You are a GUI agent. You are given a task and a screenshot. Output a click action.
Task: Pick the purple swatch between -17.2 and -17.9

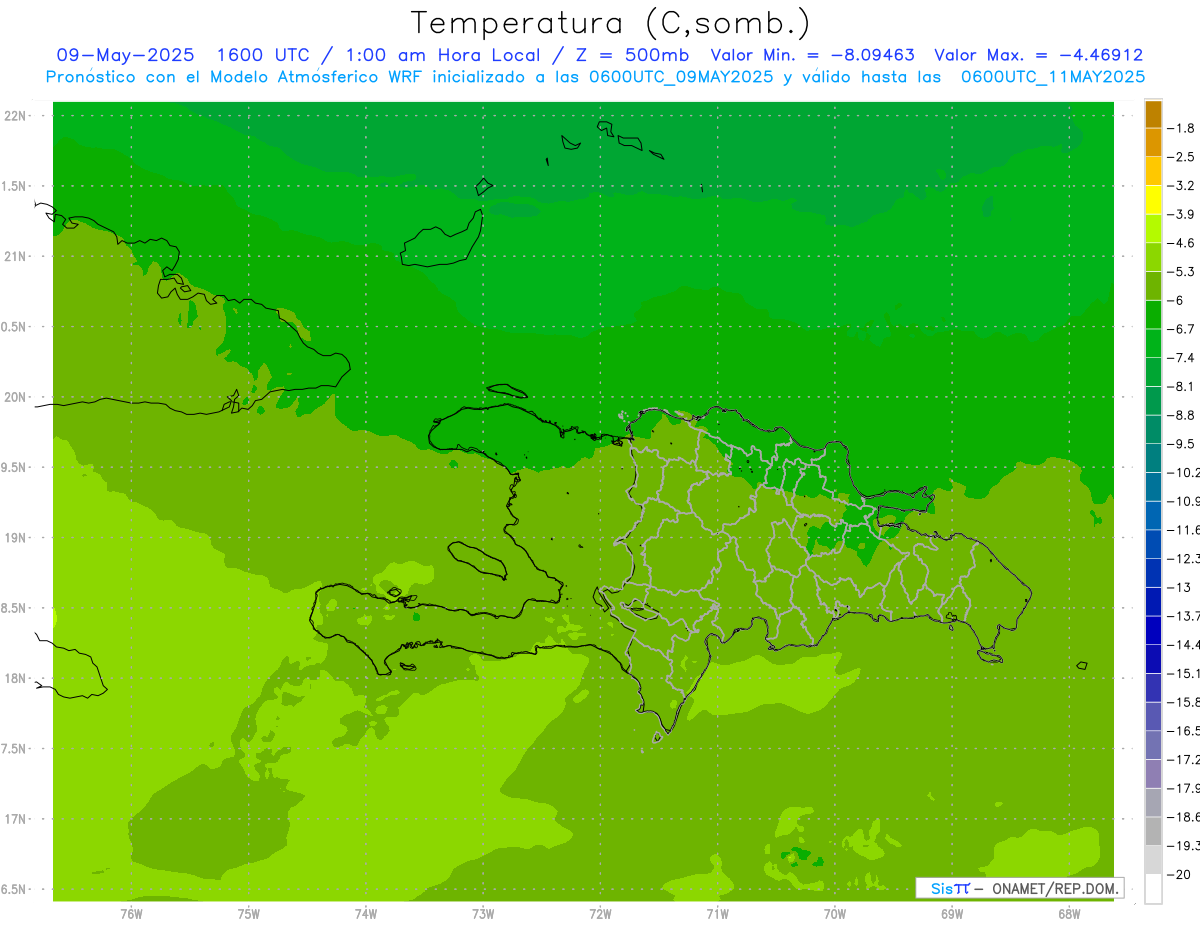click(1153, 774)
